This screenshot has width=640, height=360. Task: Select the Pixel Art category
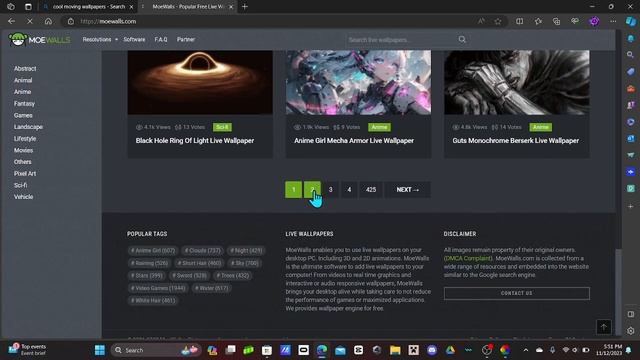25,173
